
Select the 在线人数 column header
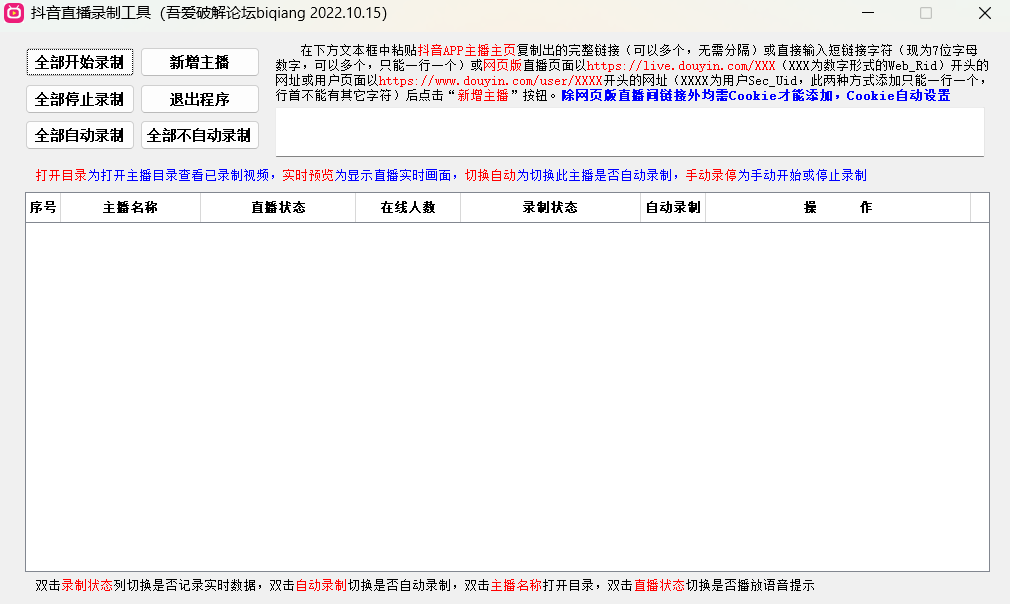[408, 208]
